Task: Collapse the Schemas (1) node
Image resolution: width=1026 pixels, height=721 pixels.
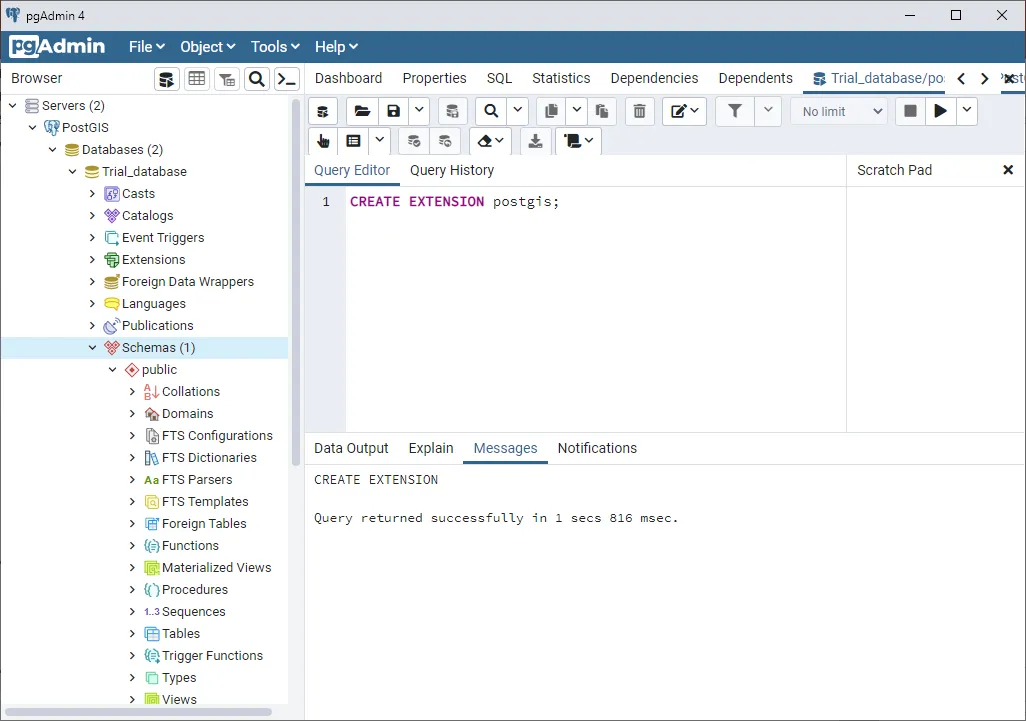Action: [92, 347]
